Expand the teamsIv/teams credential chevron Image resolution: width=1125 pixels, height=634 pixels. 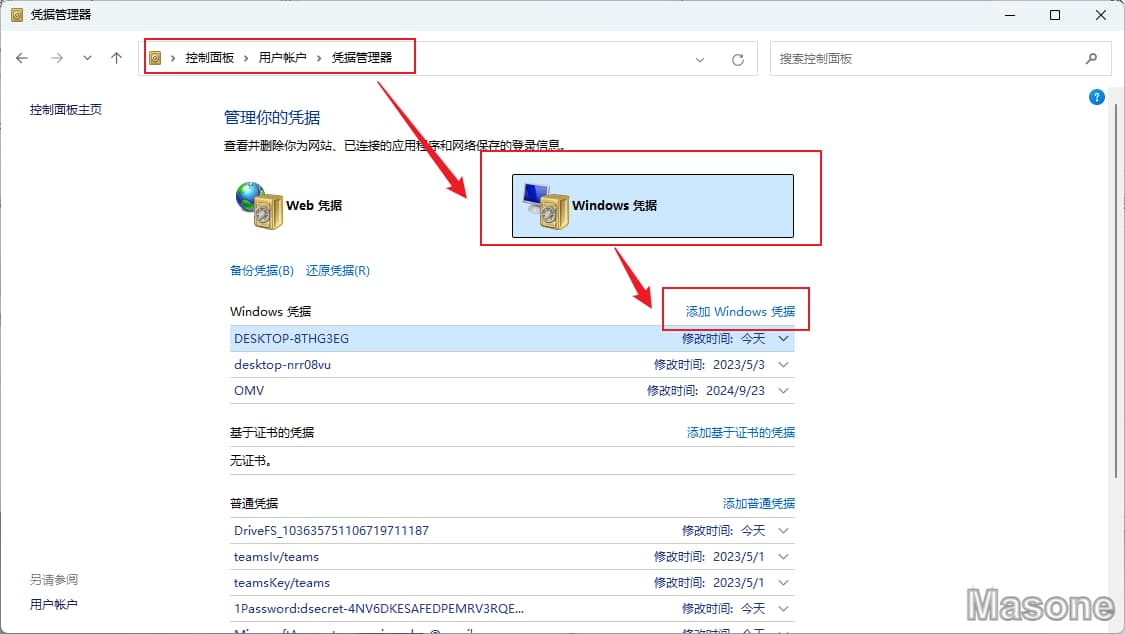click(783, 557)
